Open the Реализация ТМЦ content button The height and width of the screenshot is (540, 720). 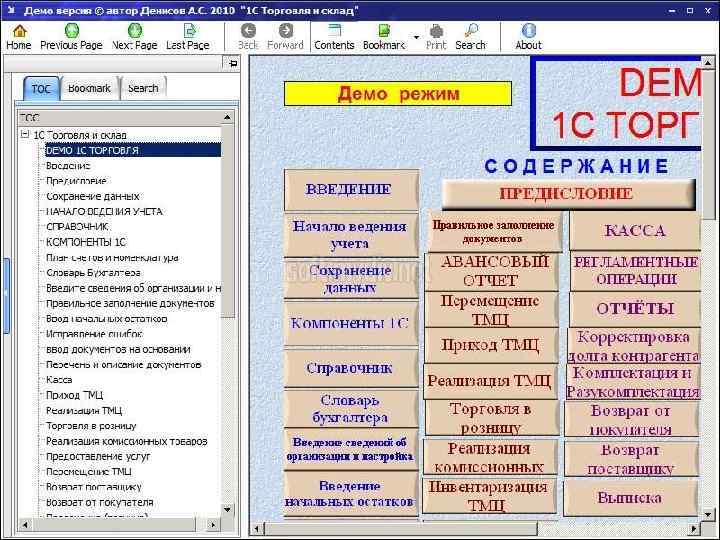(x=490, y=381)
